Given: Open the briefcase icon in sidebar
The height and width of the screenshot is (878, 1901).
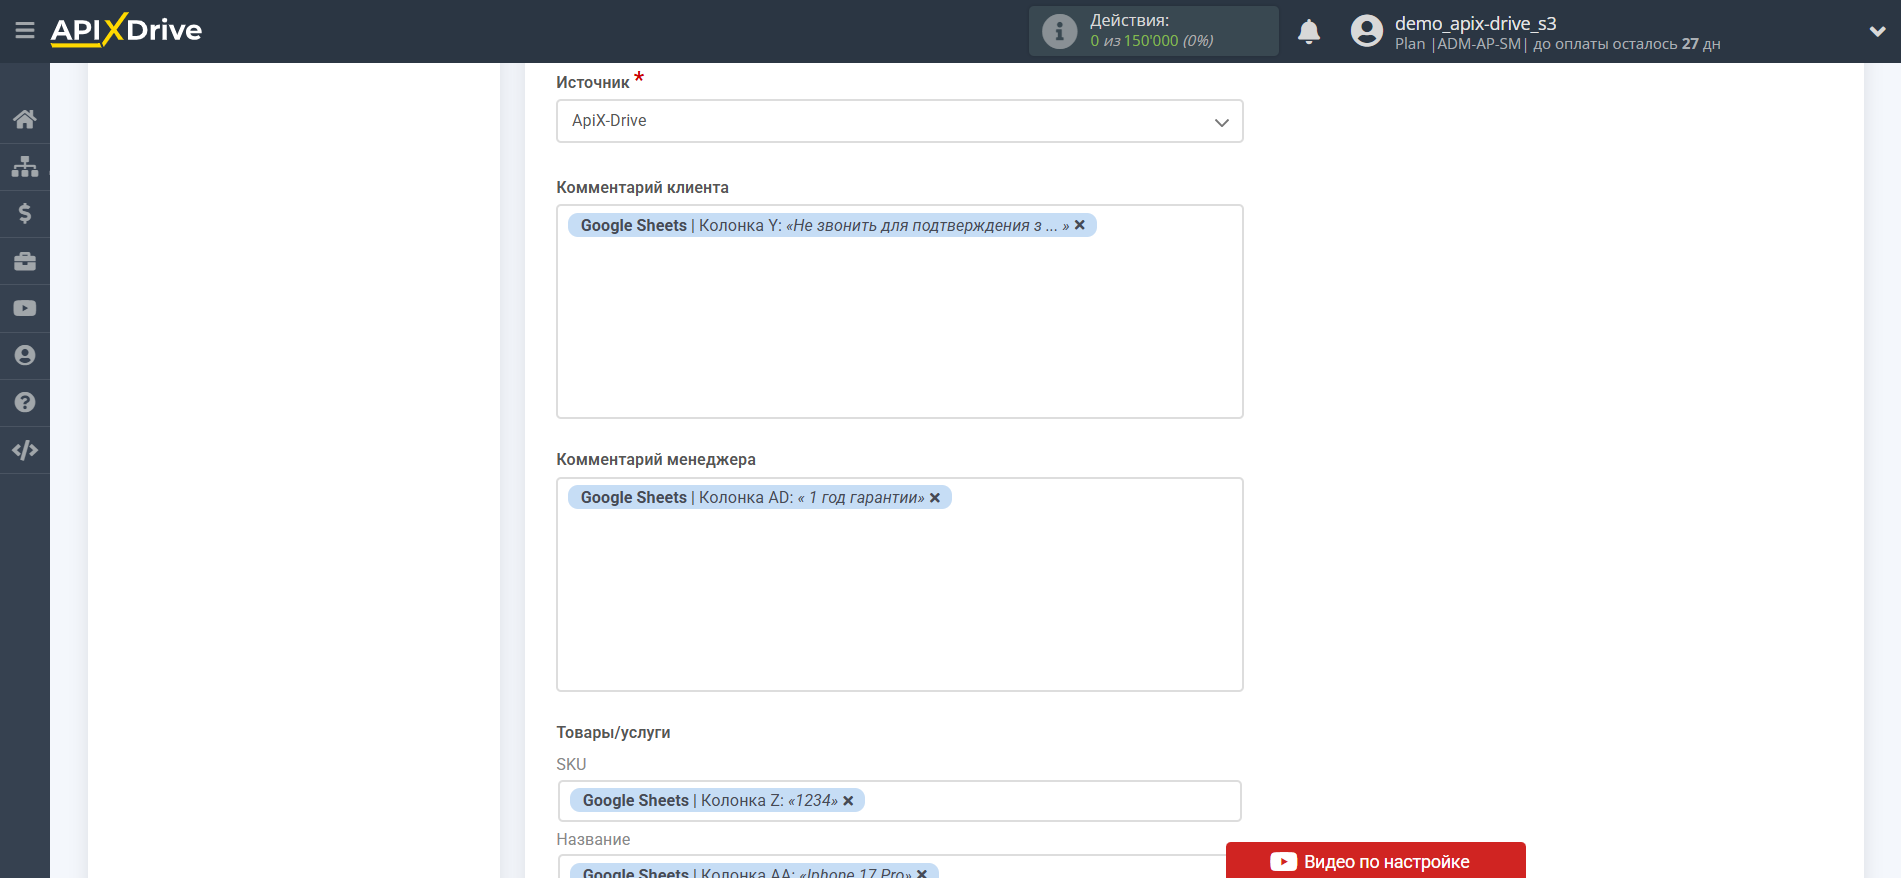Looking at the screenshot, I should pyautogui.click(x=25, y=261).
